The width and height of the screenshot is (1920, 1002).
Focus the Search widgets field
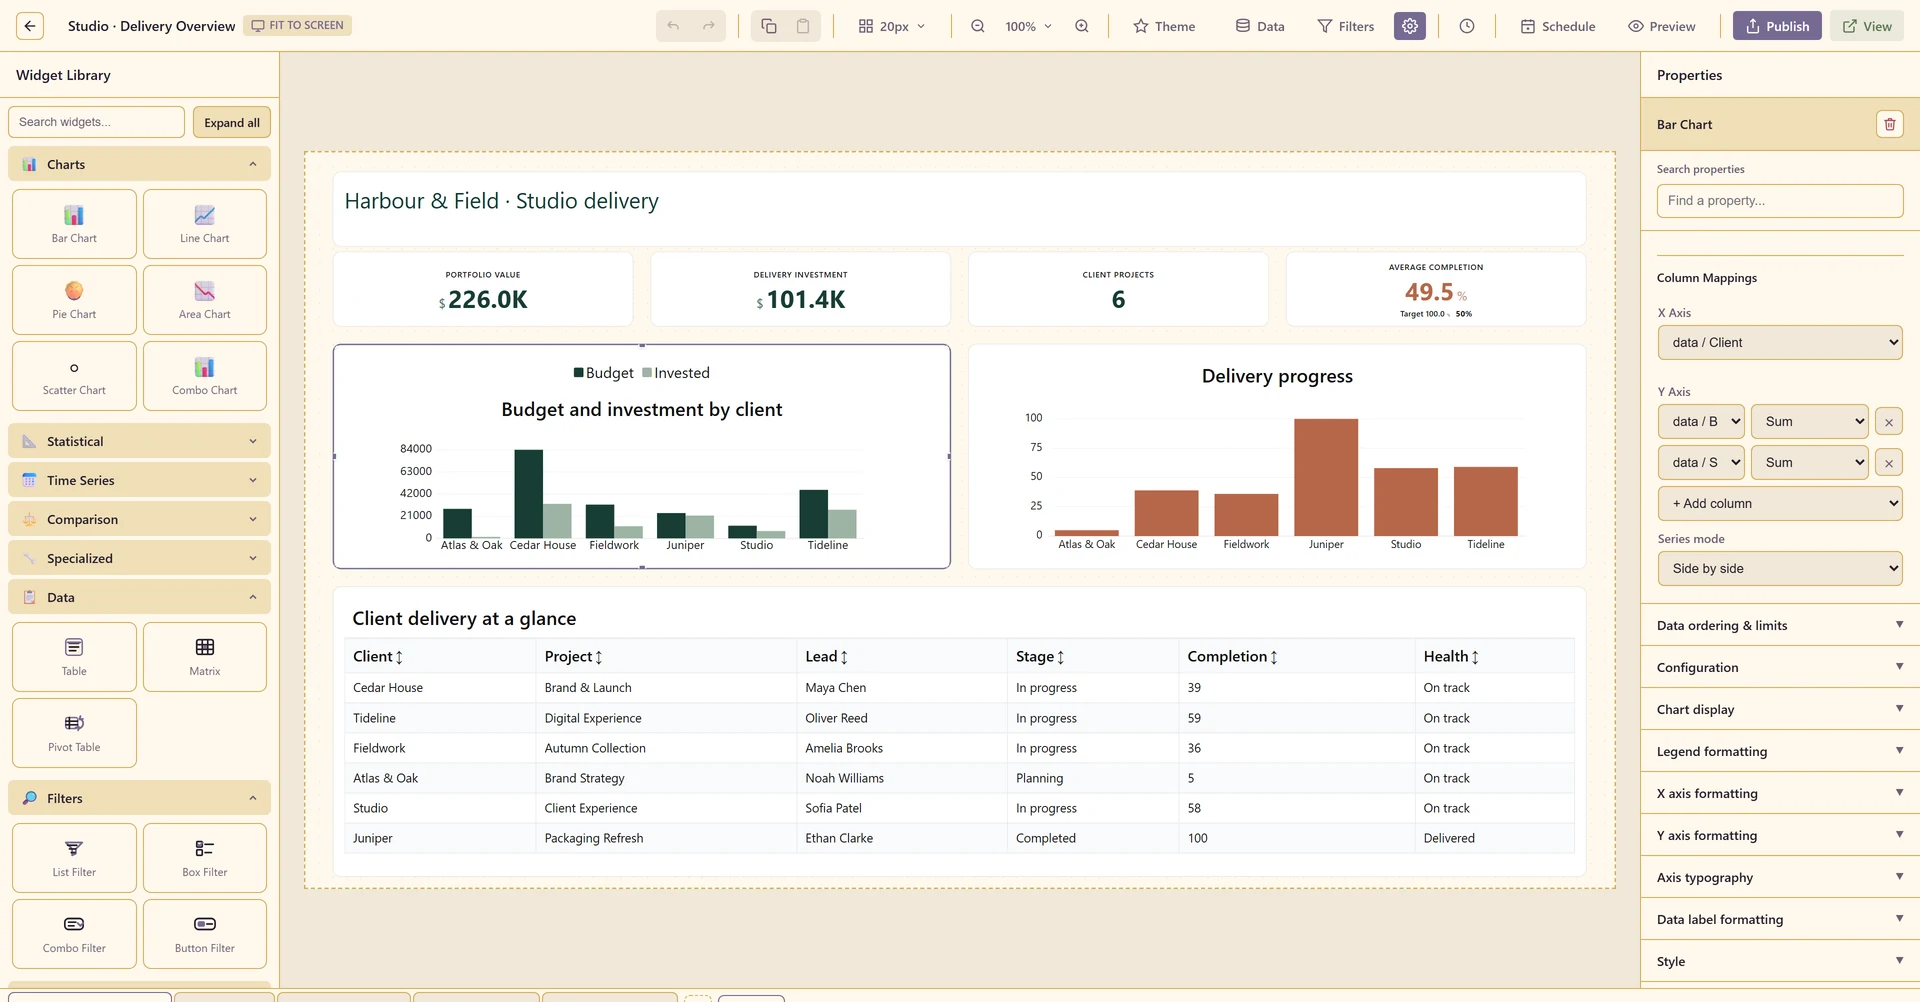pos(96,122)
